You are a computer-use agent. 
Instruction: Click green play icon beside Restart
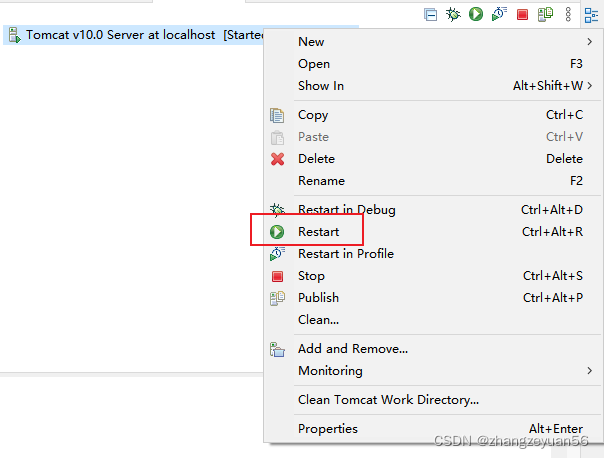point(277,232)
